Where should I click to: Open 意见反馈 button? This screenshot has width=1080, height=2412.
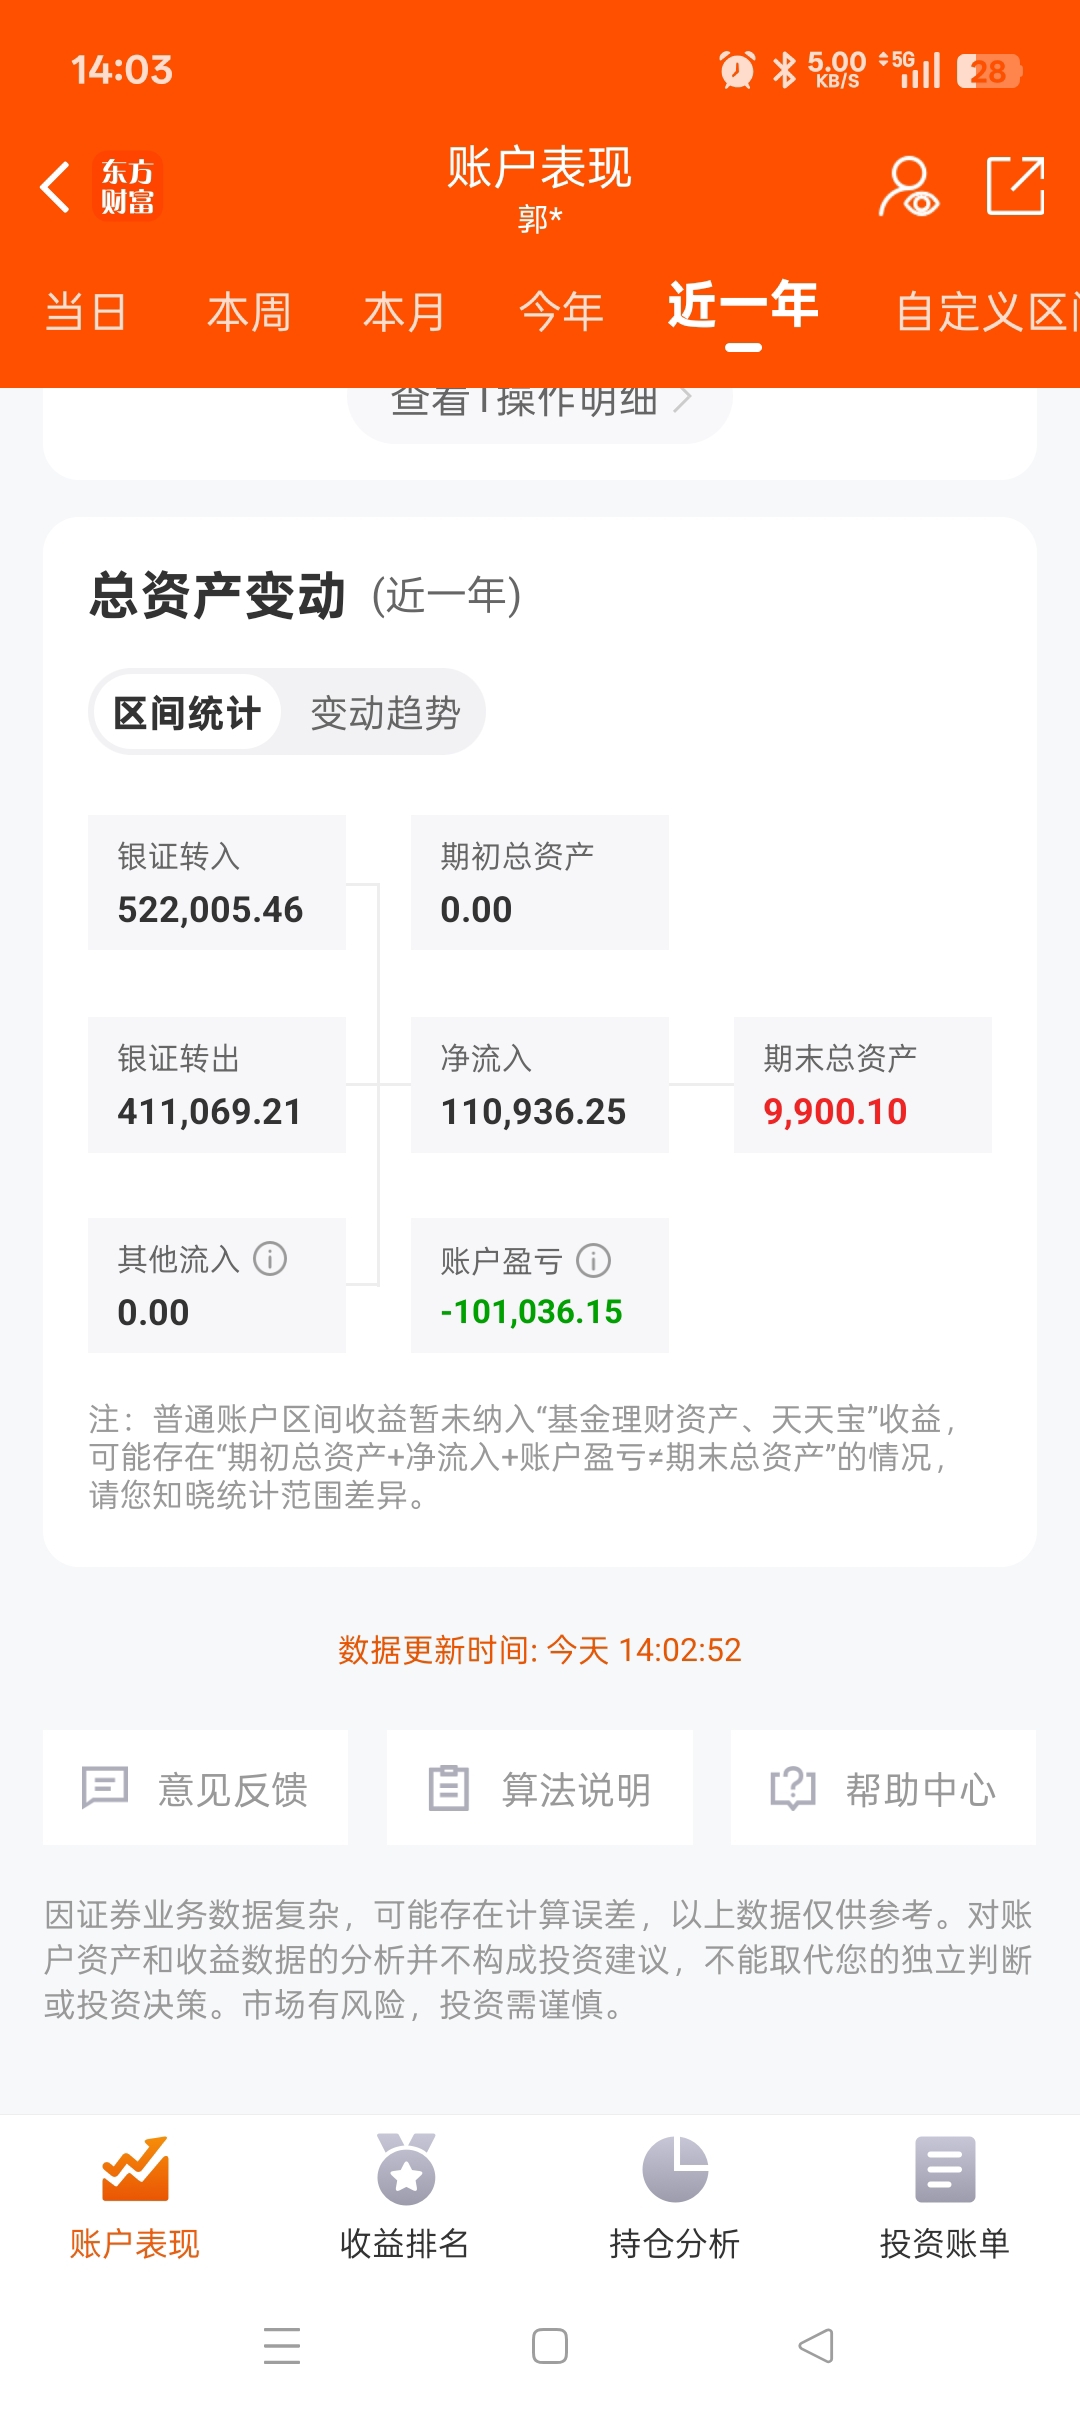pos(196,1788)
